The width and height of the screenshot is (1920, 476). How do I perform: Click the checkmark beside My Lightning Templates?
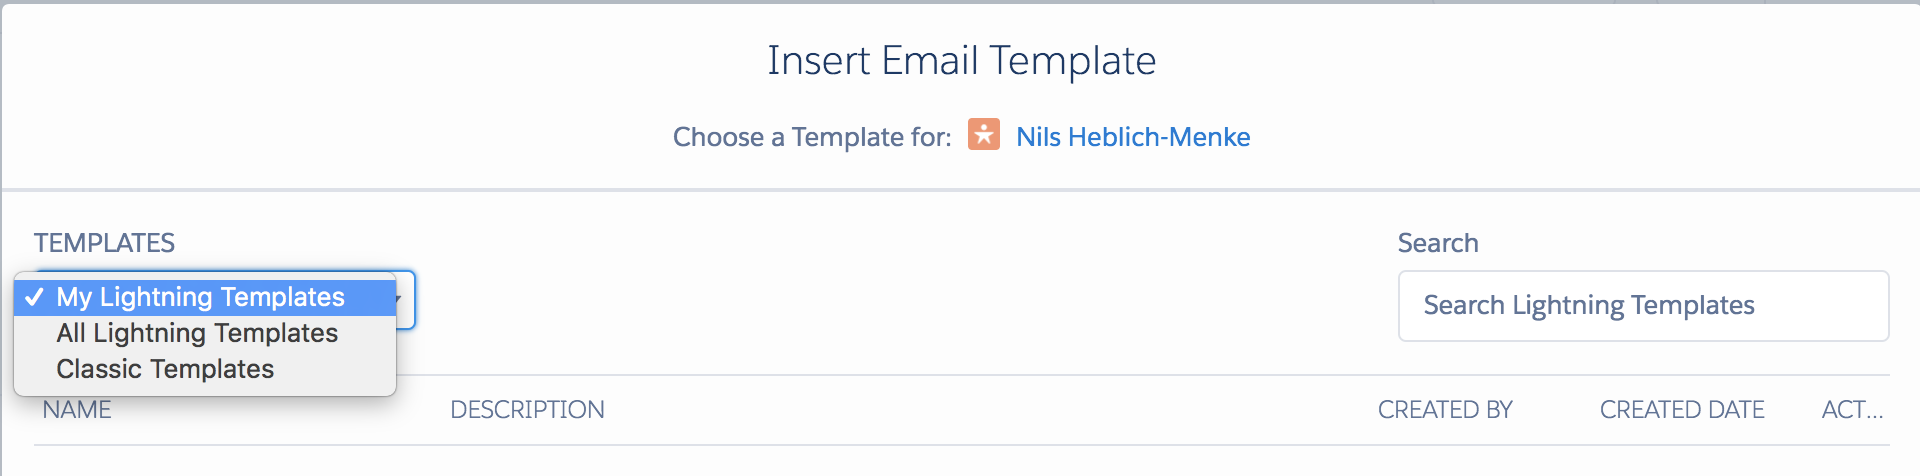coord(34,297)
